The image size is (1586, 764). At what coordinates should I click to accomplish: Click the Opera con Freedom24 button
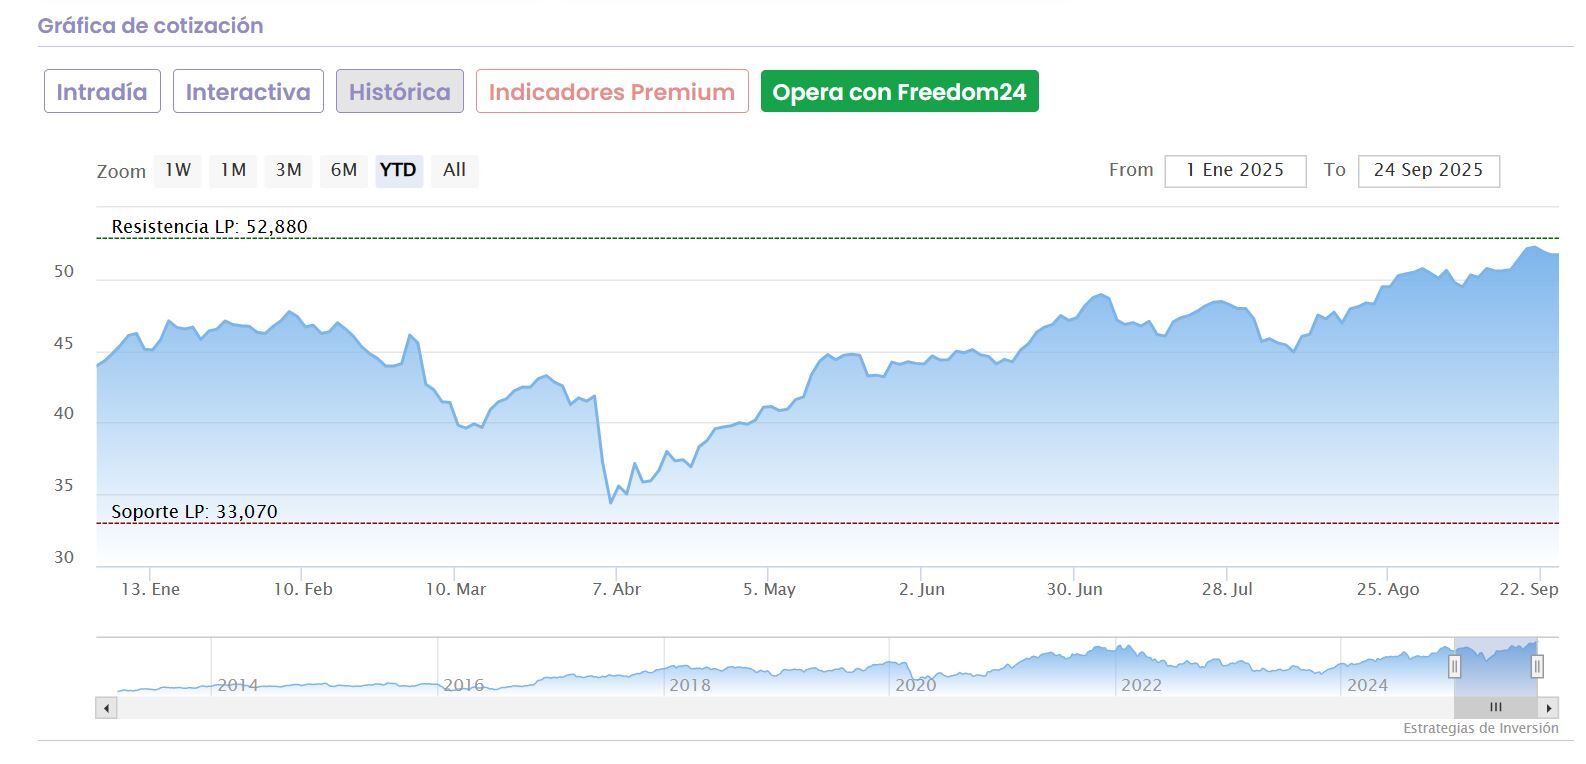tap(899, 92)
